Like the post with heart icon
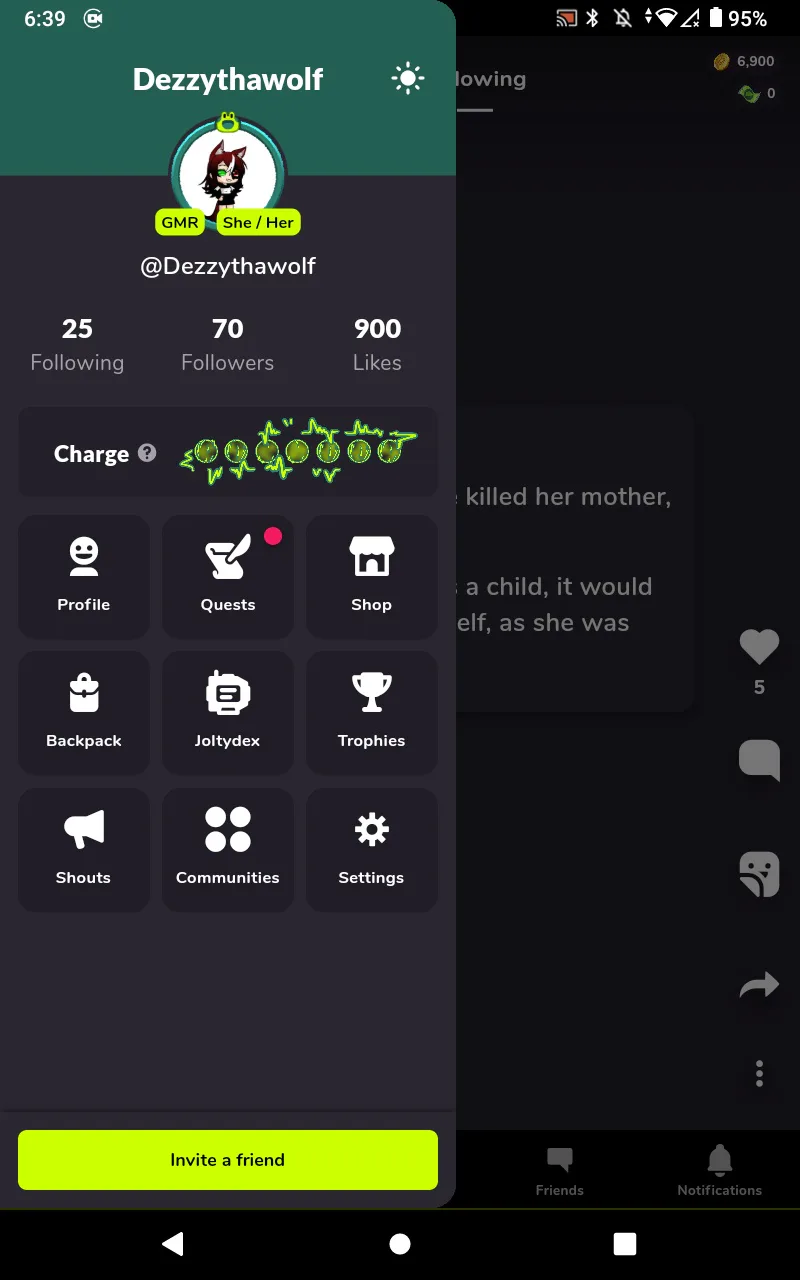800x1280 pixels. click(x=759, y=647)
